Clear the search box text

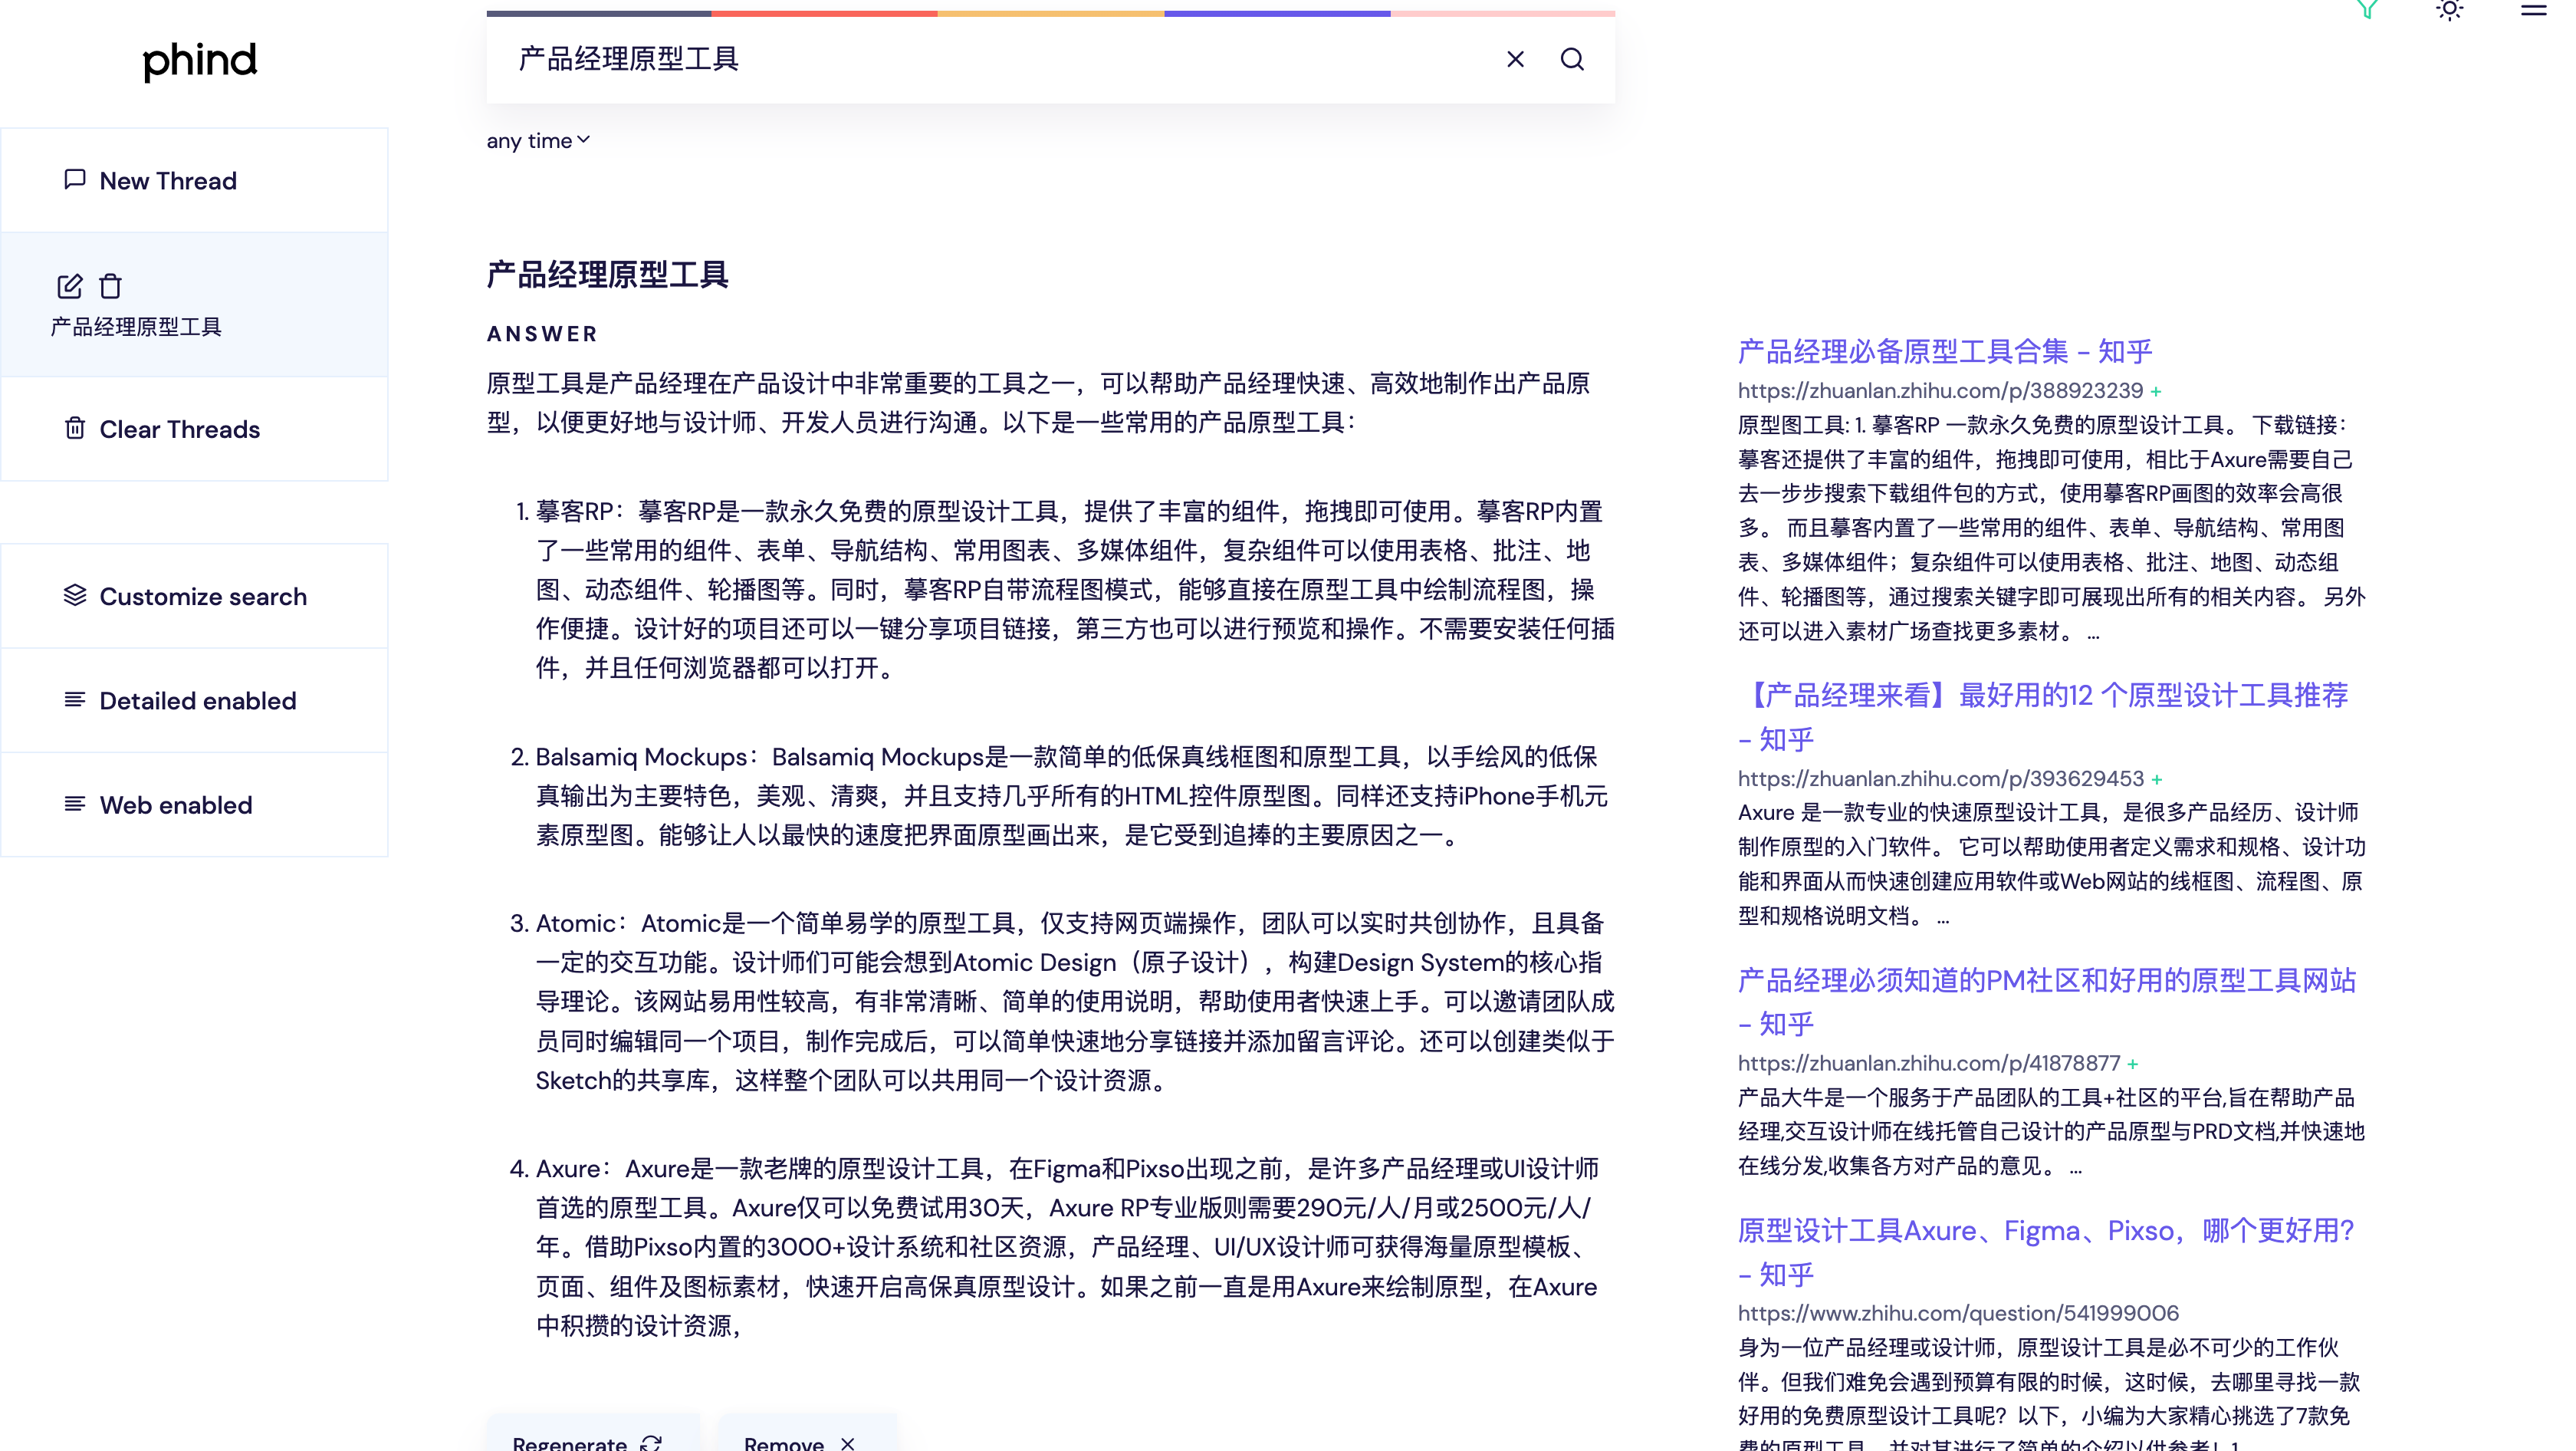pos(1515,59)
